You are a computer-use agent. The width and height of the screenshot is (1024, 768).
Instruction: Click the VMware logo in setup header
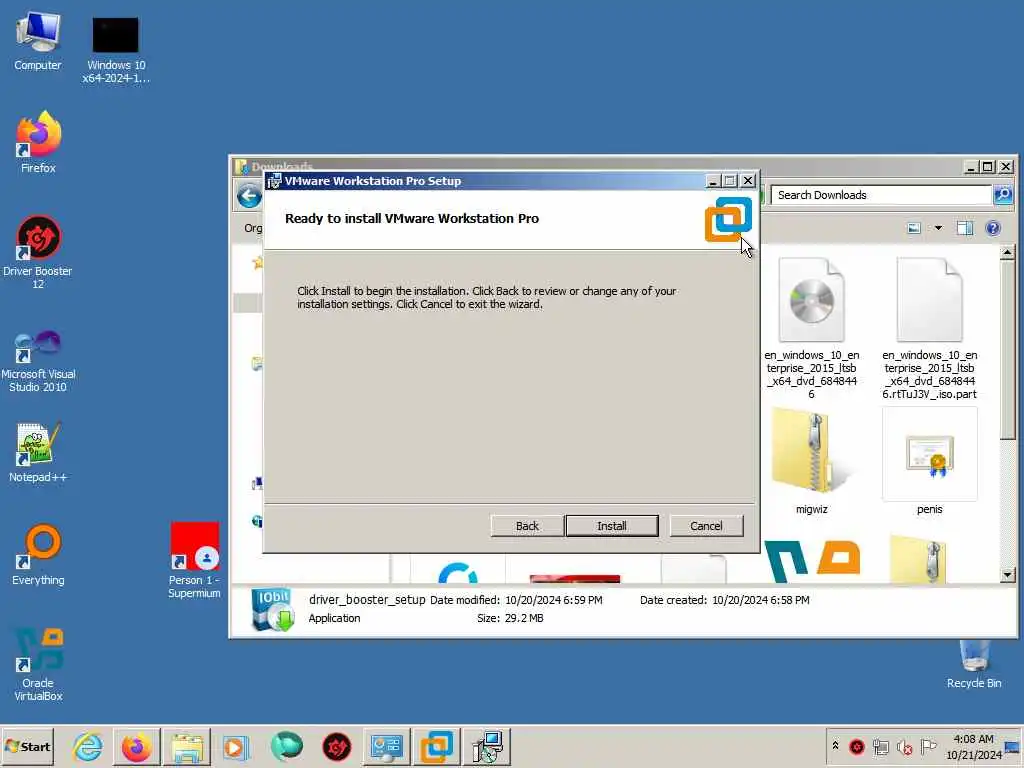click(728, 219)
